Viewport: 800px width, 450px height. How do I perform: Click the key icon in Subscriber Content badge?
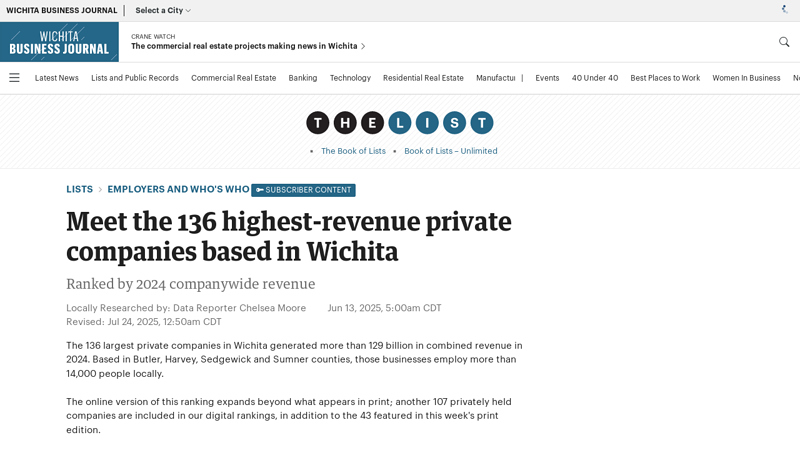tap(260, 190)
